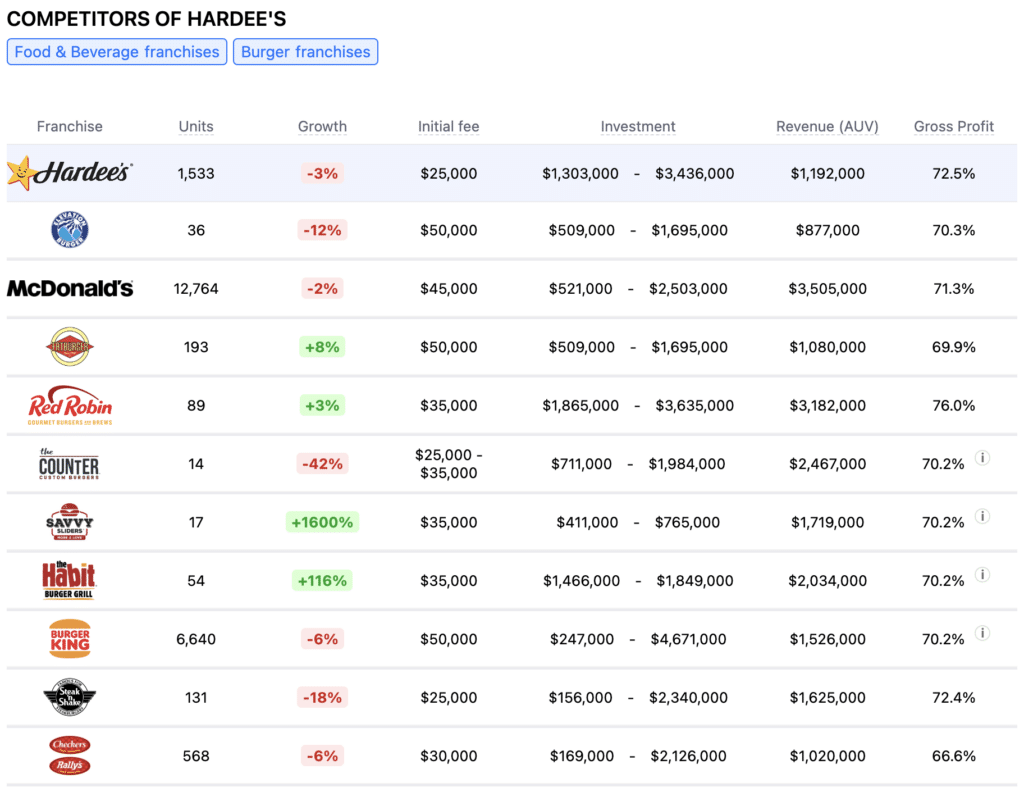Sort by the Gross Profit column header
Image resolution: width=1024 pixels, height=801 pixels.
click(x=953, y=126)
